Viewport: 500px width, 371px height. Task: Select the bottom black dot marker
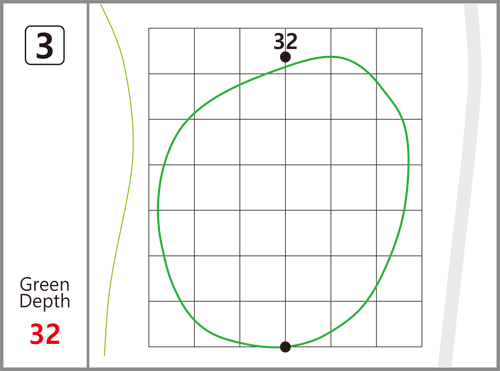pyautogui.click(x=285, y=347)
